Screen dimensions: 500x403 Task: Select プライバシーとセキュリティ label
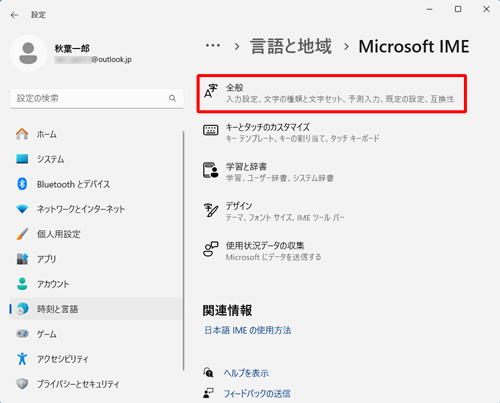[x=78, y=384]
